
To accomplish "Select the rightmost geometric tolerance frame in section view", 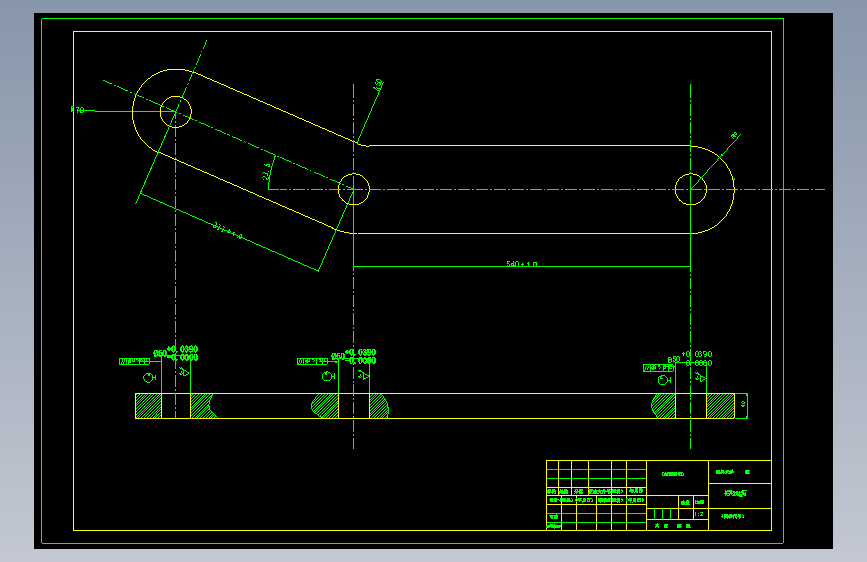I will click(659, 368).
